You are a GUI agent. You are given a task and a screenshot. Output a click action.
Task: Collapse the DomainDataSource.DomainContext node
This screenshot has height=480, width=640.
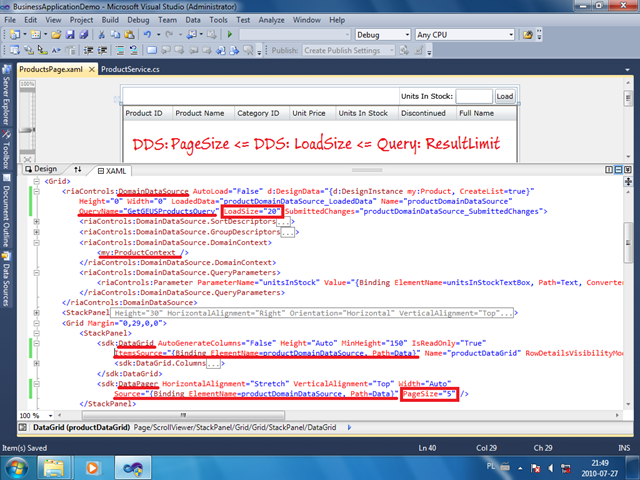36,242
